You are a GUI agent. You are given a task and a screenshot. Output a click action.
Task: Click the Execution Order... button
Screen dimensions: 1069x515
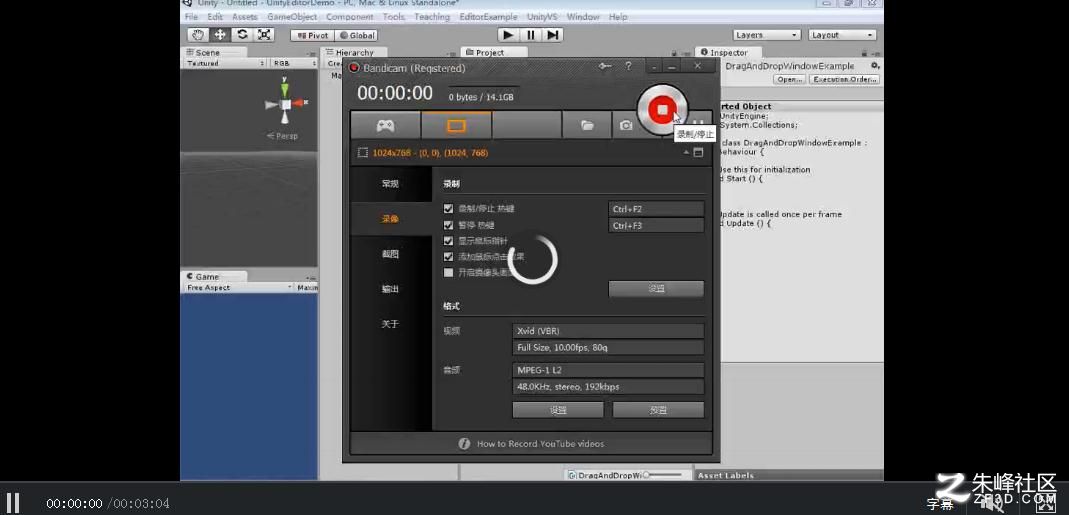click(845, 80)
